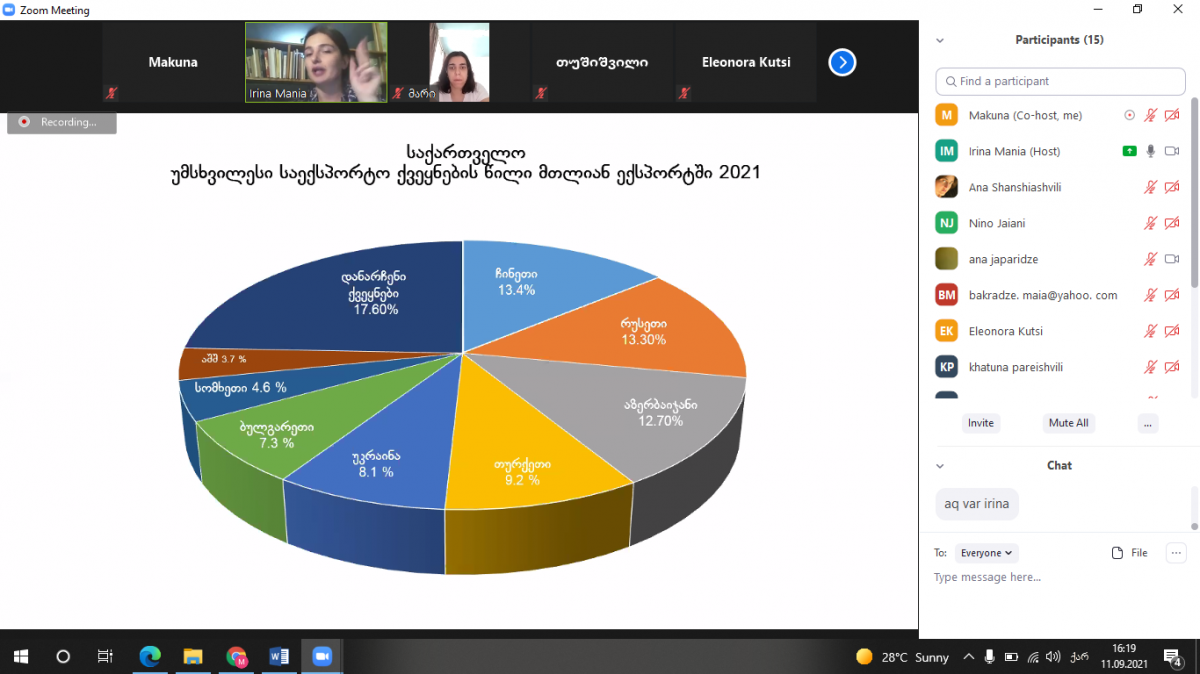1200x674 pixels.
Task: Click the Find a participant search field
Action: tap(1060, 81)
